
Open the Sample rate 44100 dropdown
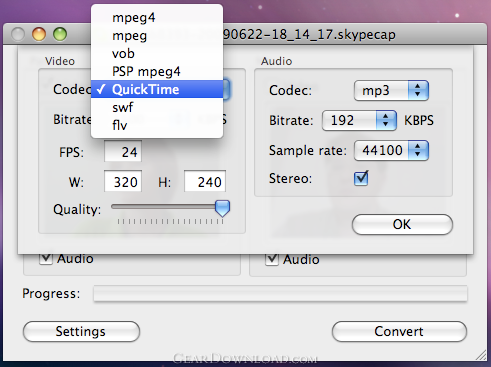tap(391, 150)
